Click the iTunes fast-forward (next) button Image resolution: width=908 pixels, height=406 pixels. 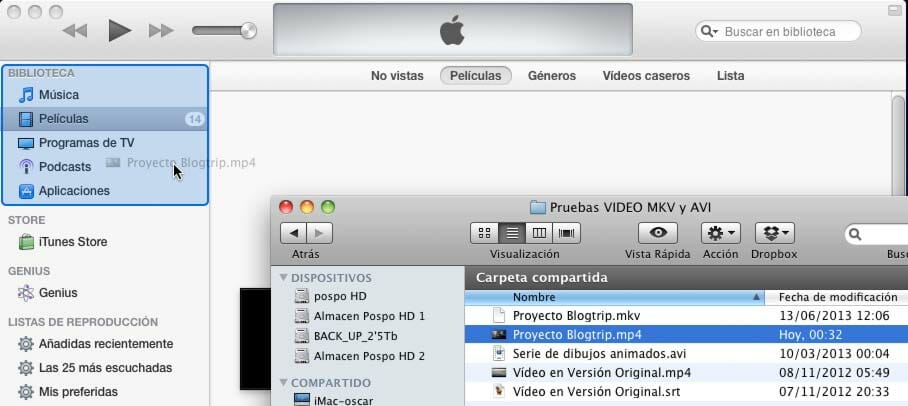coord(161,31)
